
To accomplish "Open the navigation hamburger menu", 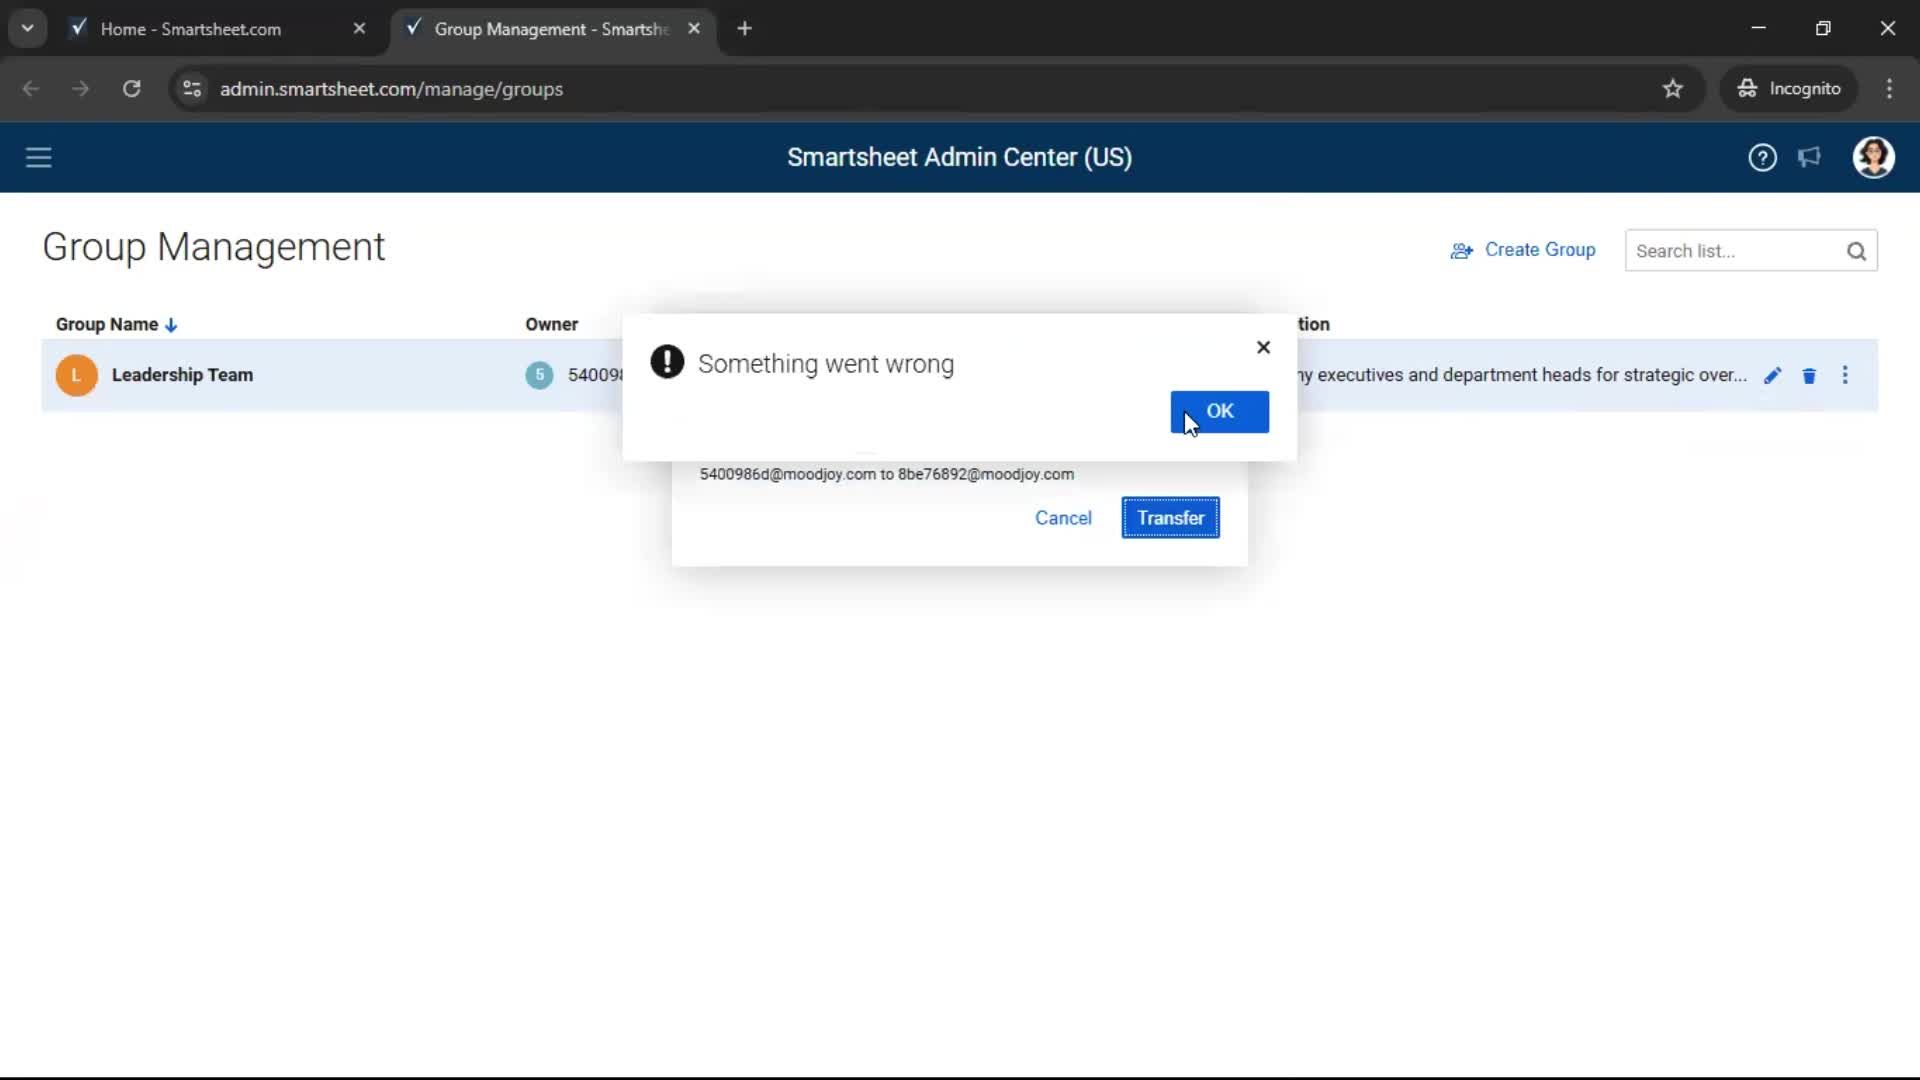I will pyautogui.click(x=38, y=157).
